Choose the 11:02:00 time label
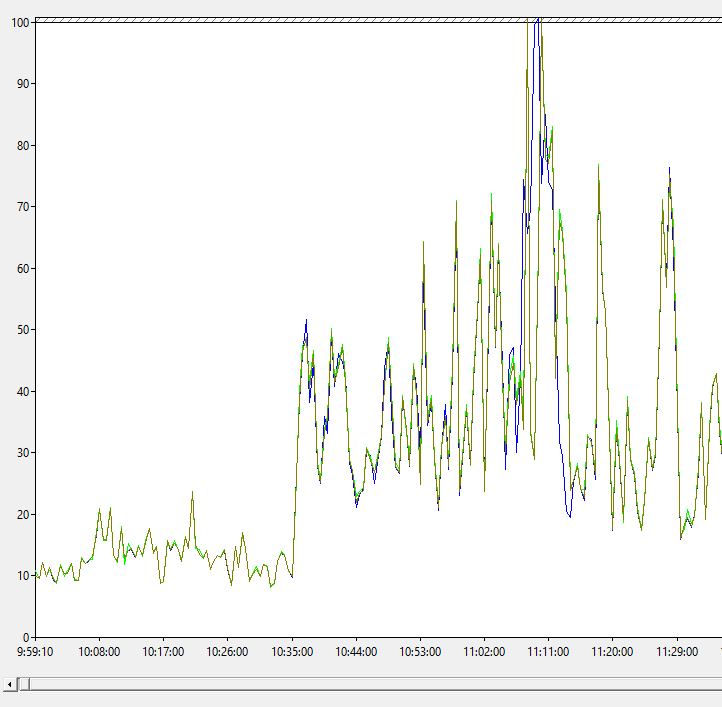Image resolution: width=722 pixels, height=707 pixels. [x=484, y=652]
